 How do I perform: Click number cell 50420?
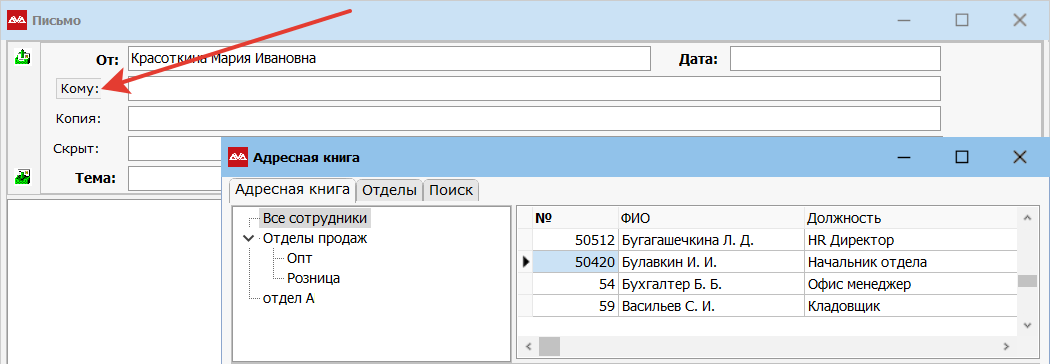[575, 262]
